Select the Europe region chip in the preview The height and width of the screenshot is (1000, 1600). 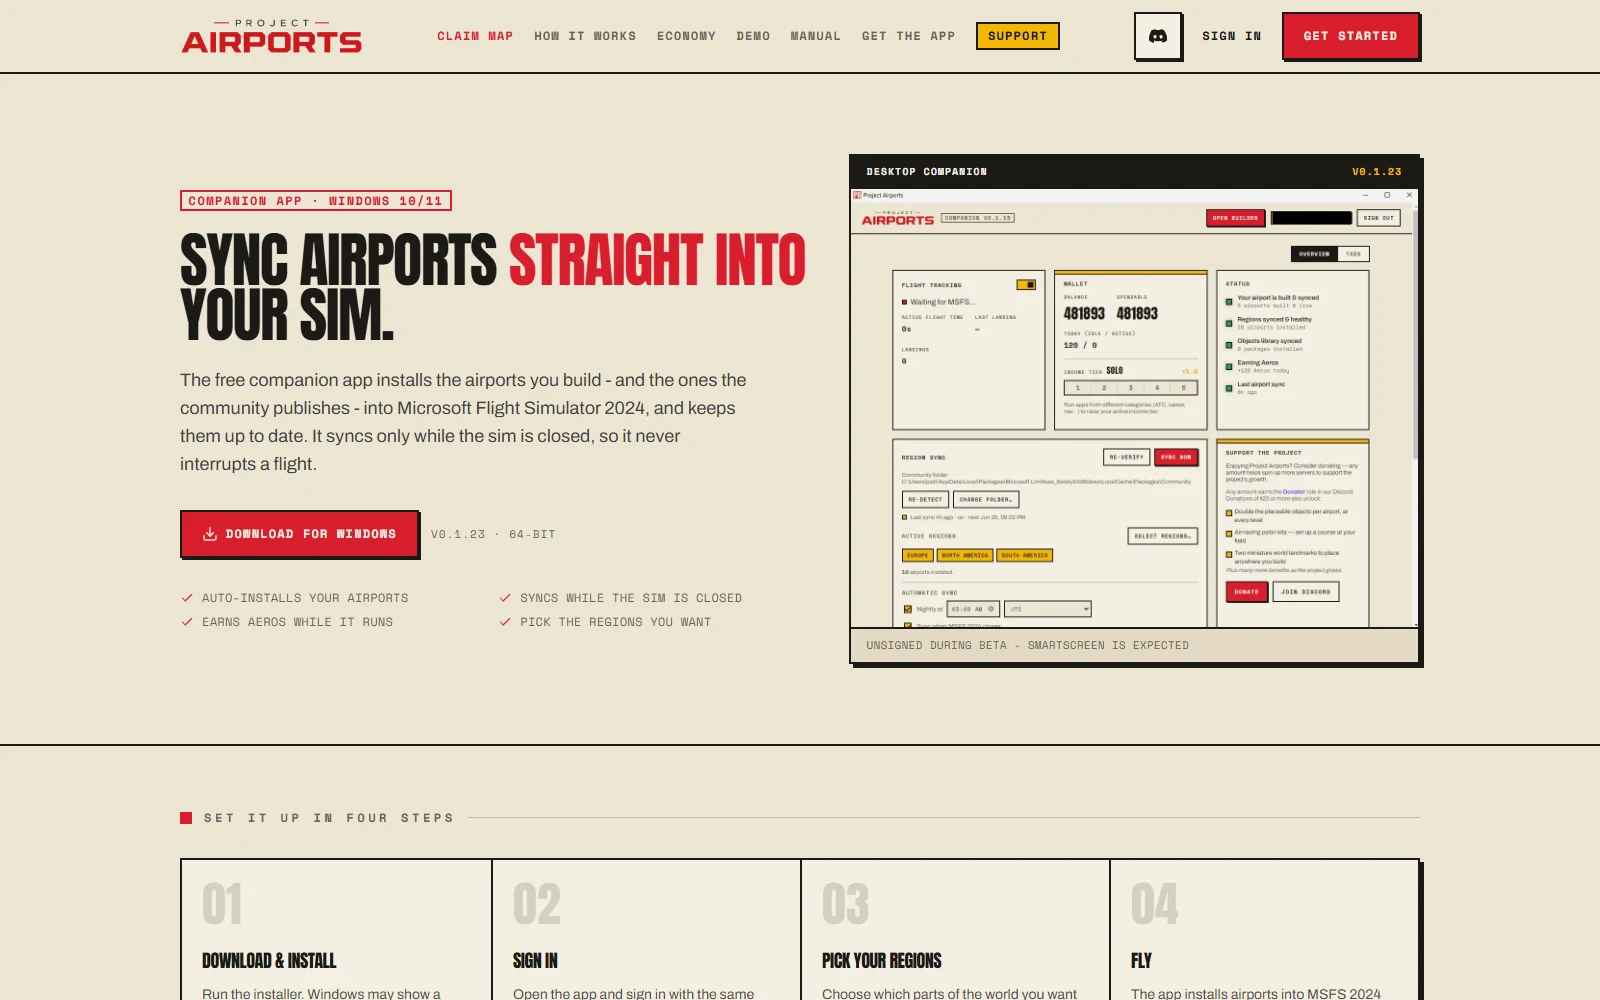pyautogui.click(x=918, y=555)
